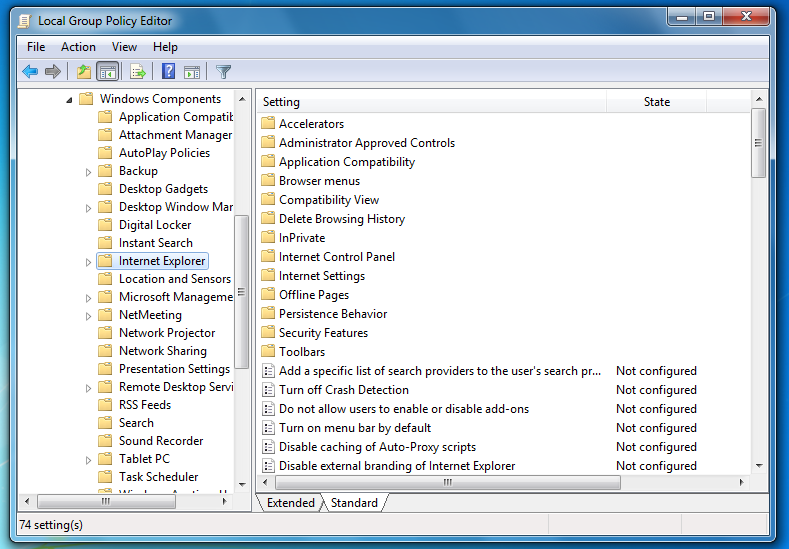Select Network Projector in the tree

167,333
